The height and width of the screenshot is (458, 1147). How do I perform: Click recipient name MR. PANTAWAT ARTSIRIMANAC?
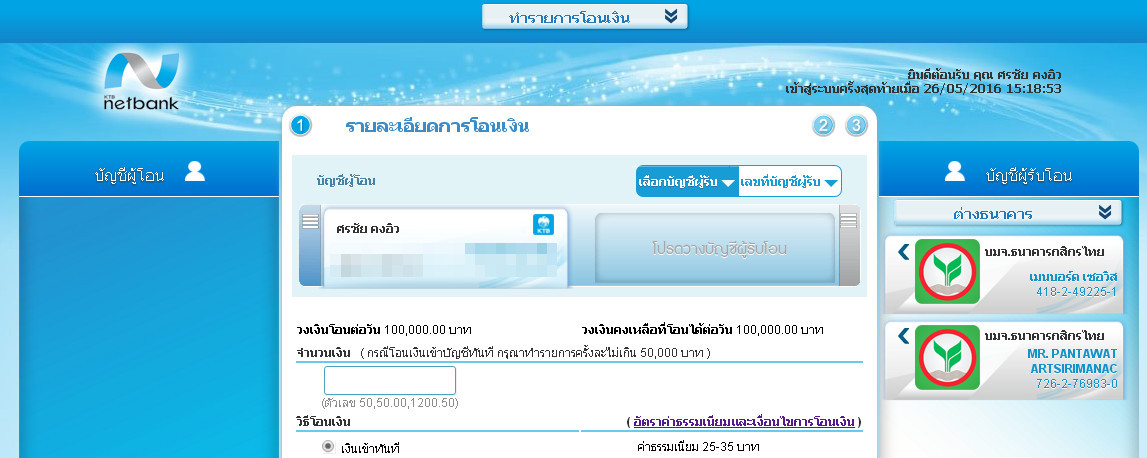1072,361
